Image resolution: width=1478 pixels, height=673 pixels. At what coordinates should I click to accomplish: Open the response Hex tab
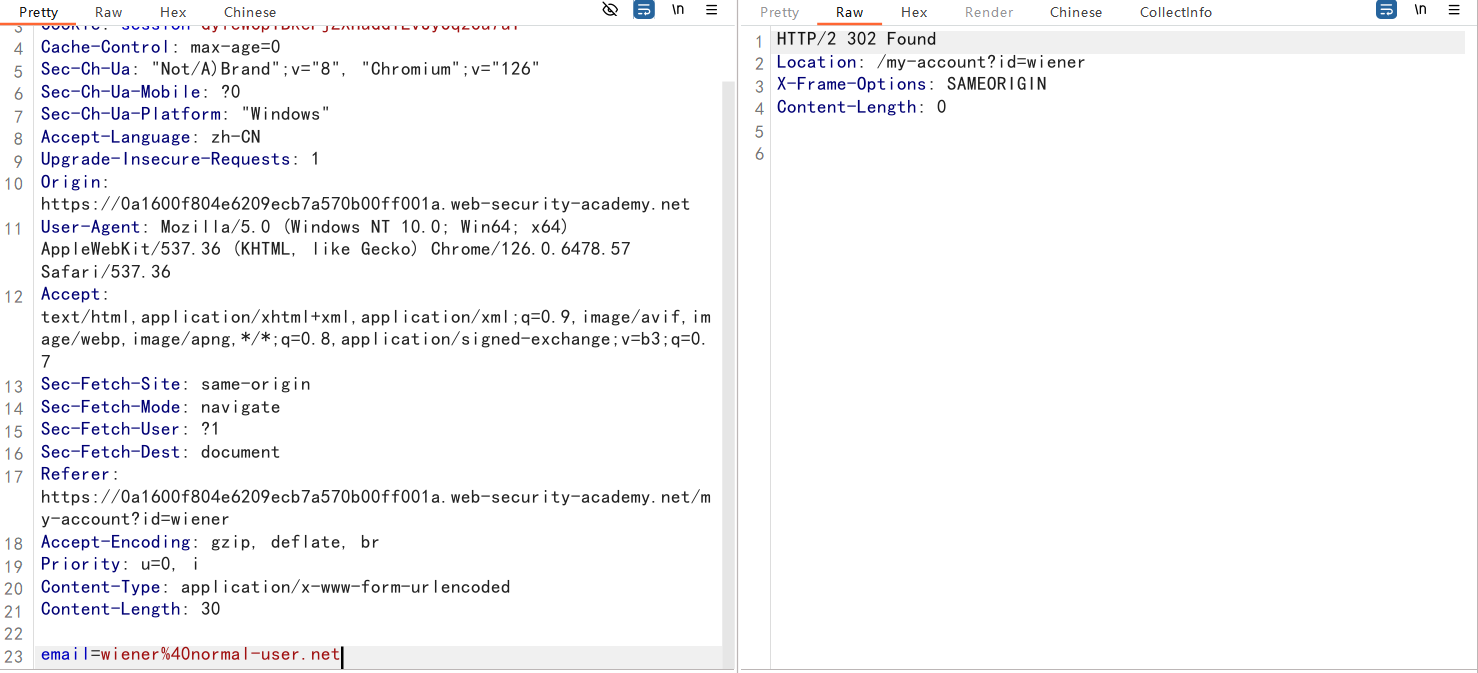[x=914, y=12]
